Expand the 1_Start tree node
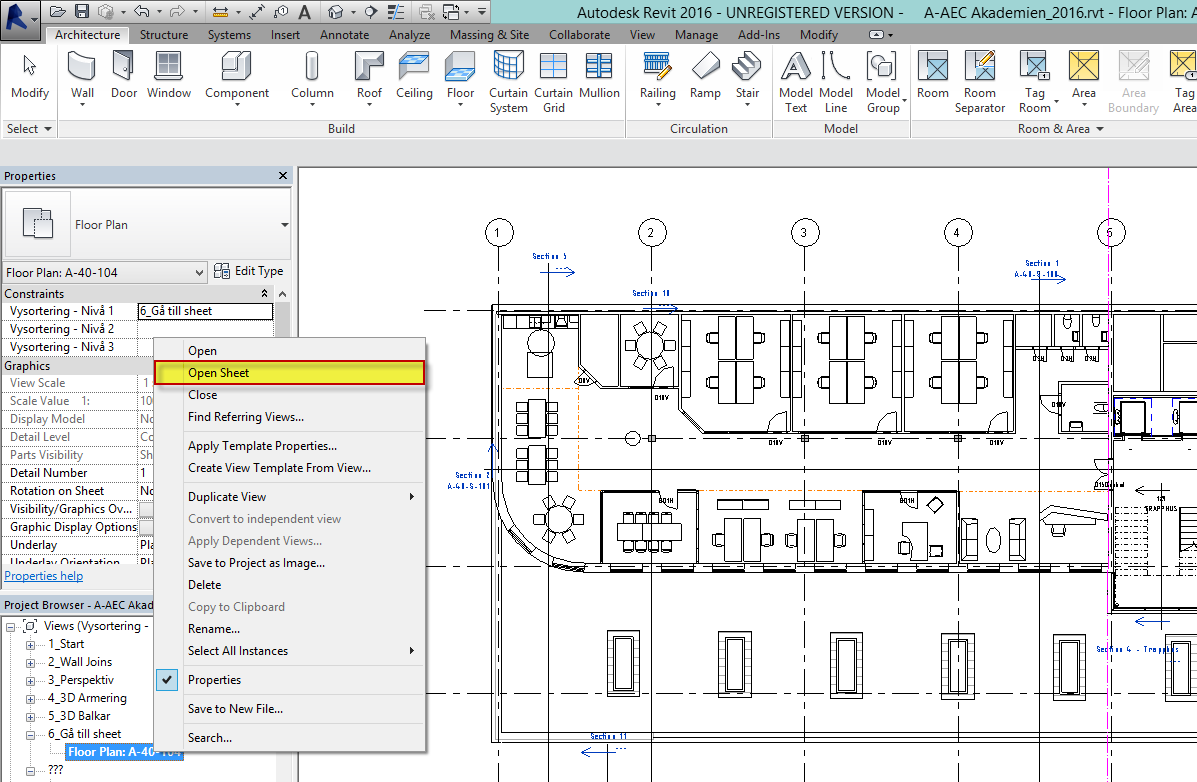The height and width of the screenshot is (782, 1197). [31, 645]
